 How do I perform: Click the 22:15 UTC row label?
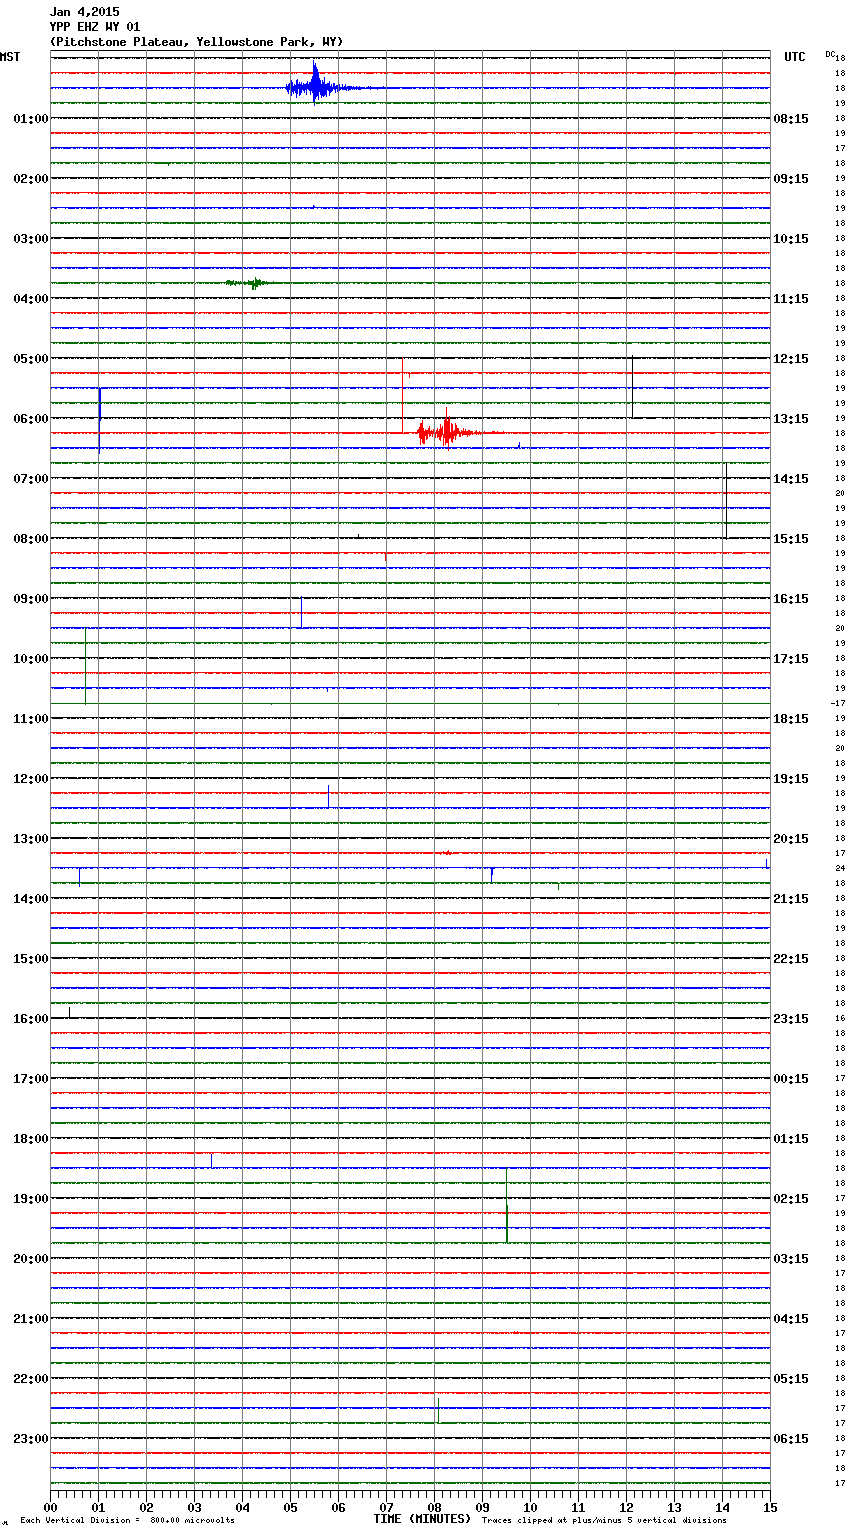(791, 959)
